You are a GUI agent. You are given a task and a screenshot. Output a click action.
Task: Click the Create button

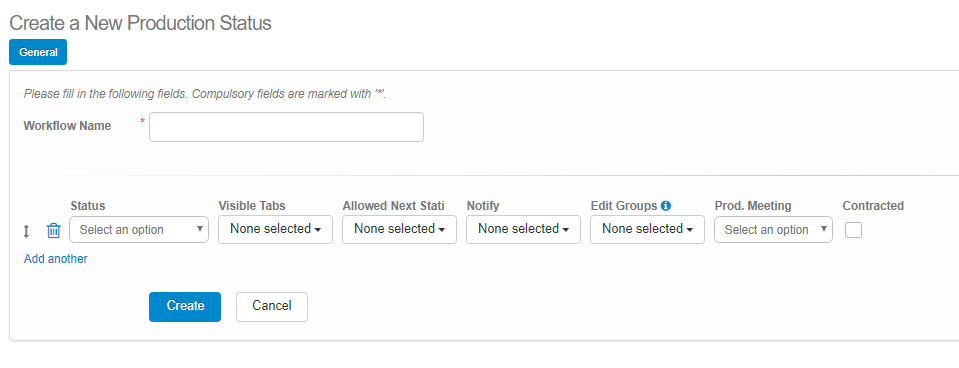185,306
